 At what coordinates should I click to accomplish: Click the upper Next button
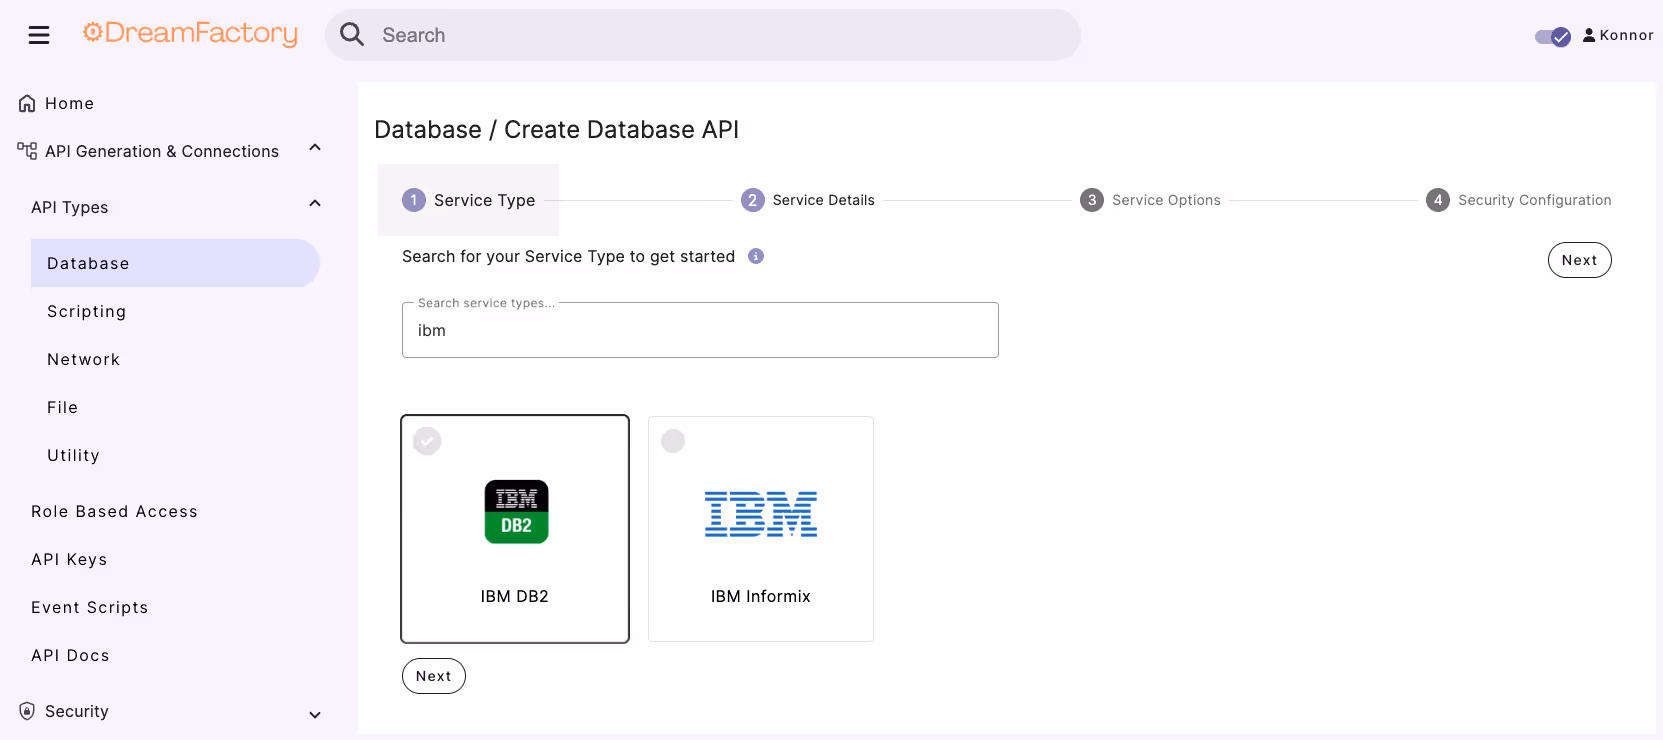1580,260
